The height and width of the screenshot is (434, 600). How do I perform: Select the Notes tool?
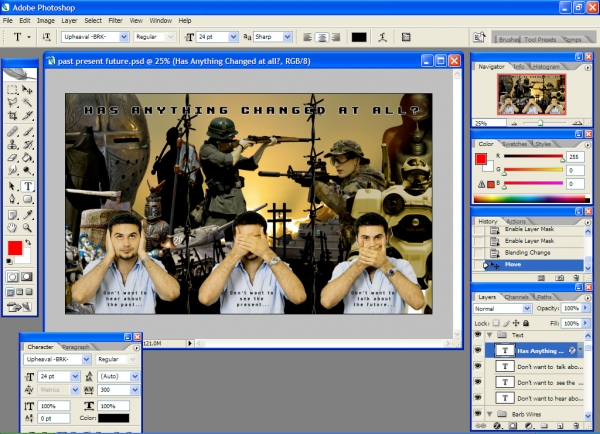point(12,215)
